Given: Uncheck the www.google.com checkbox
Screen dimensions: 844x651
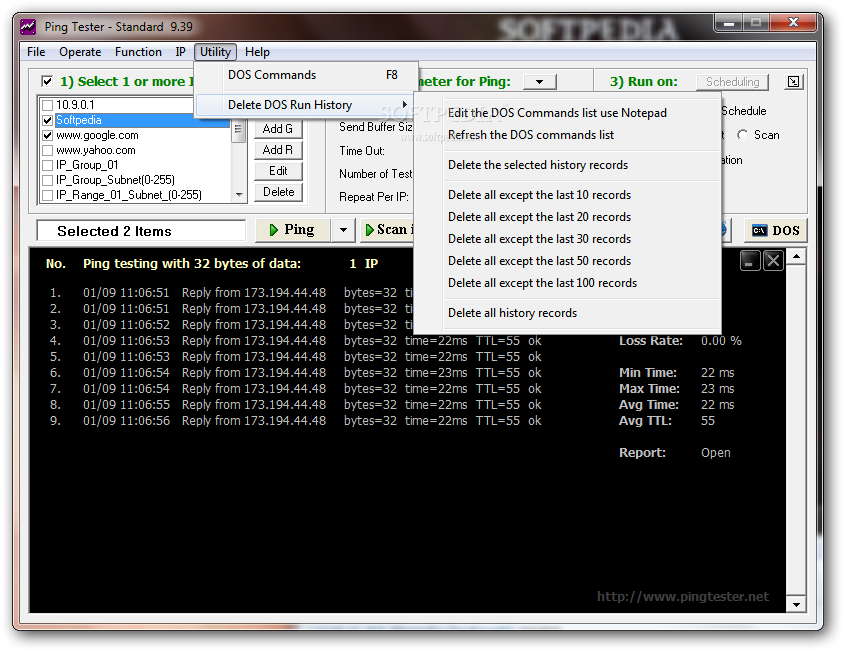Looking at the screenshot, I should tap(47, 135).
